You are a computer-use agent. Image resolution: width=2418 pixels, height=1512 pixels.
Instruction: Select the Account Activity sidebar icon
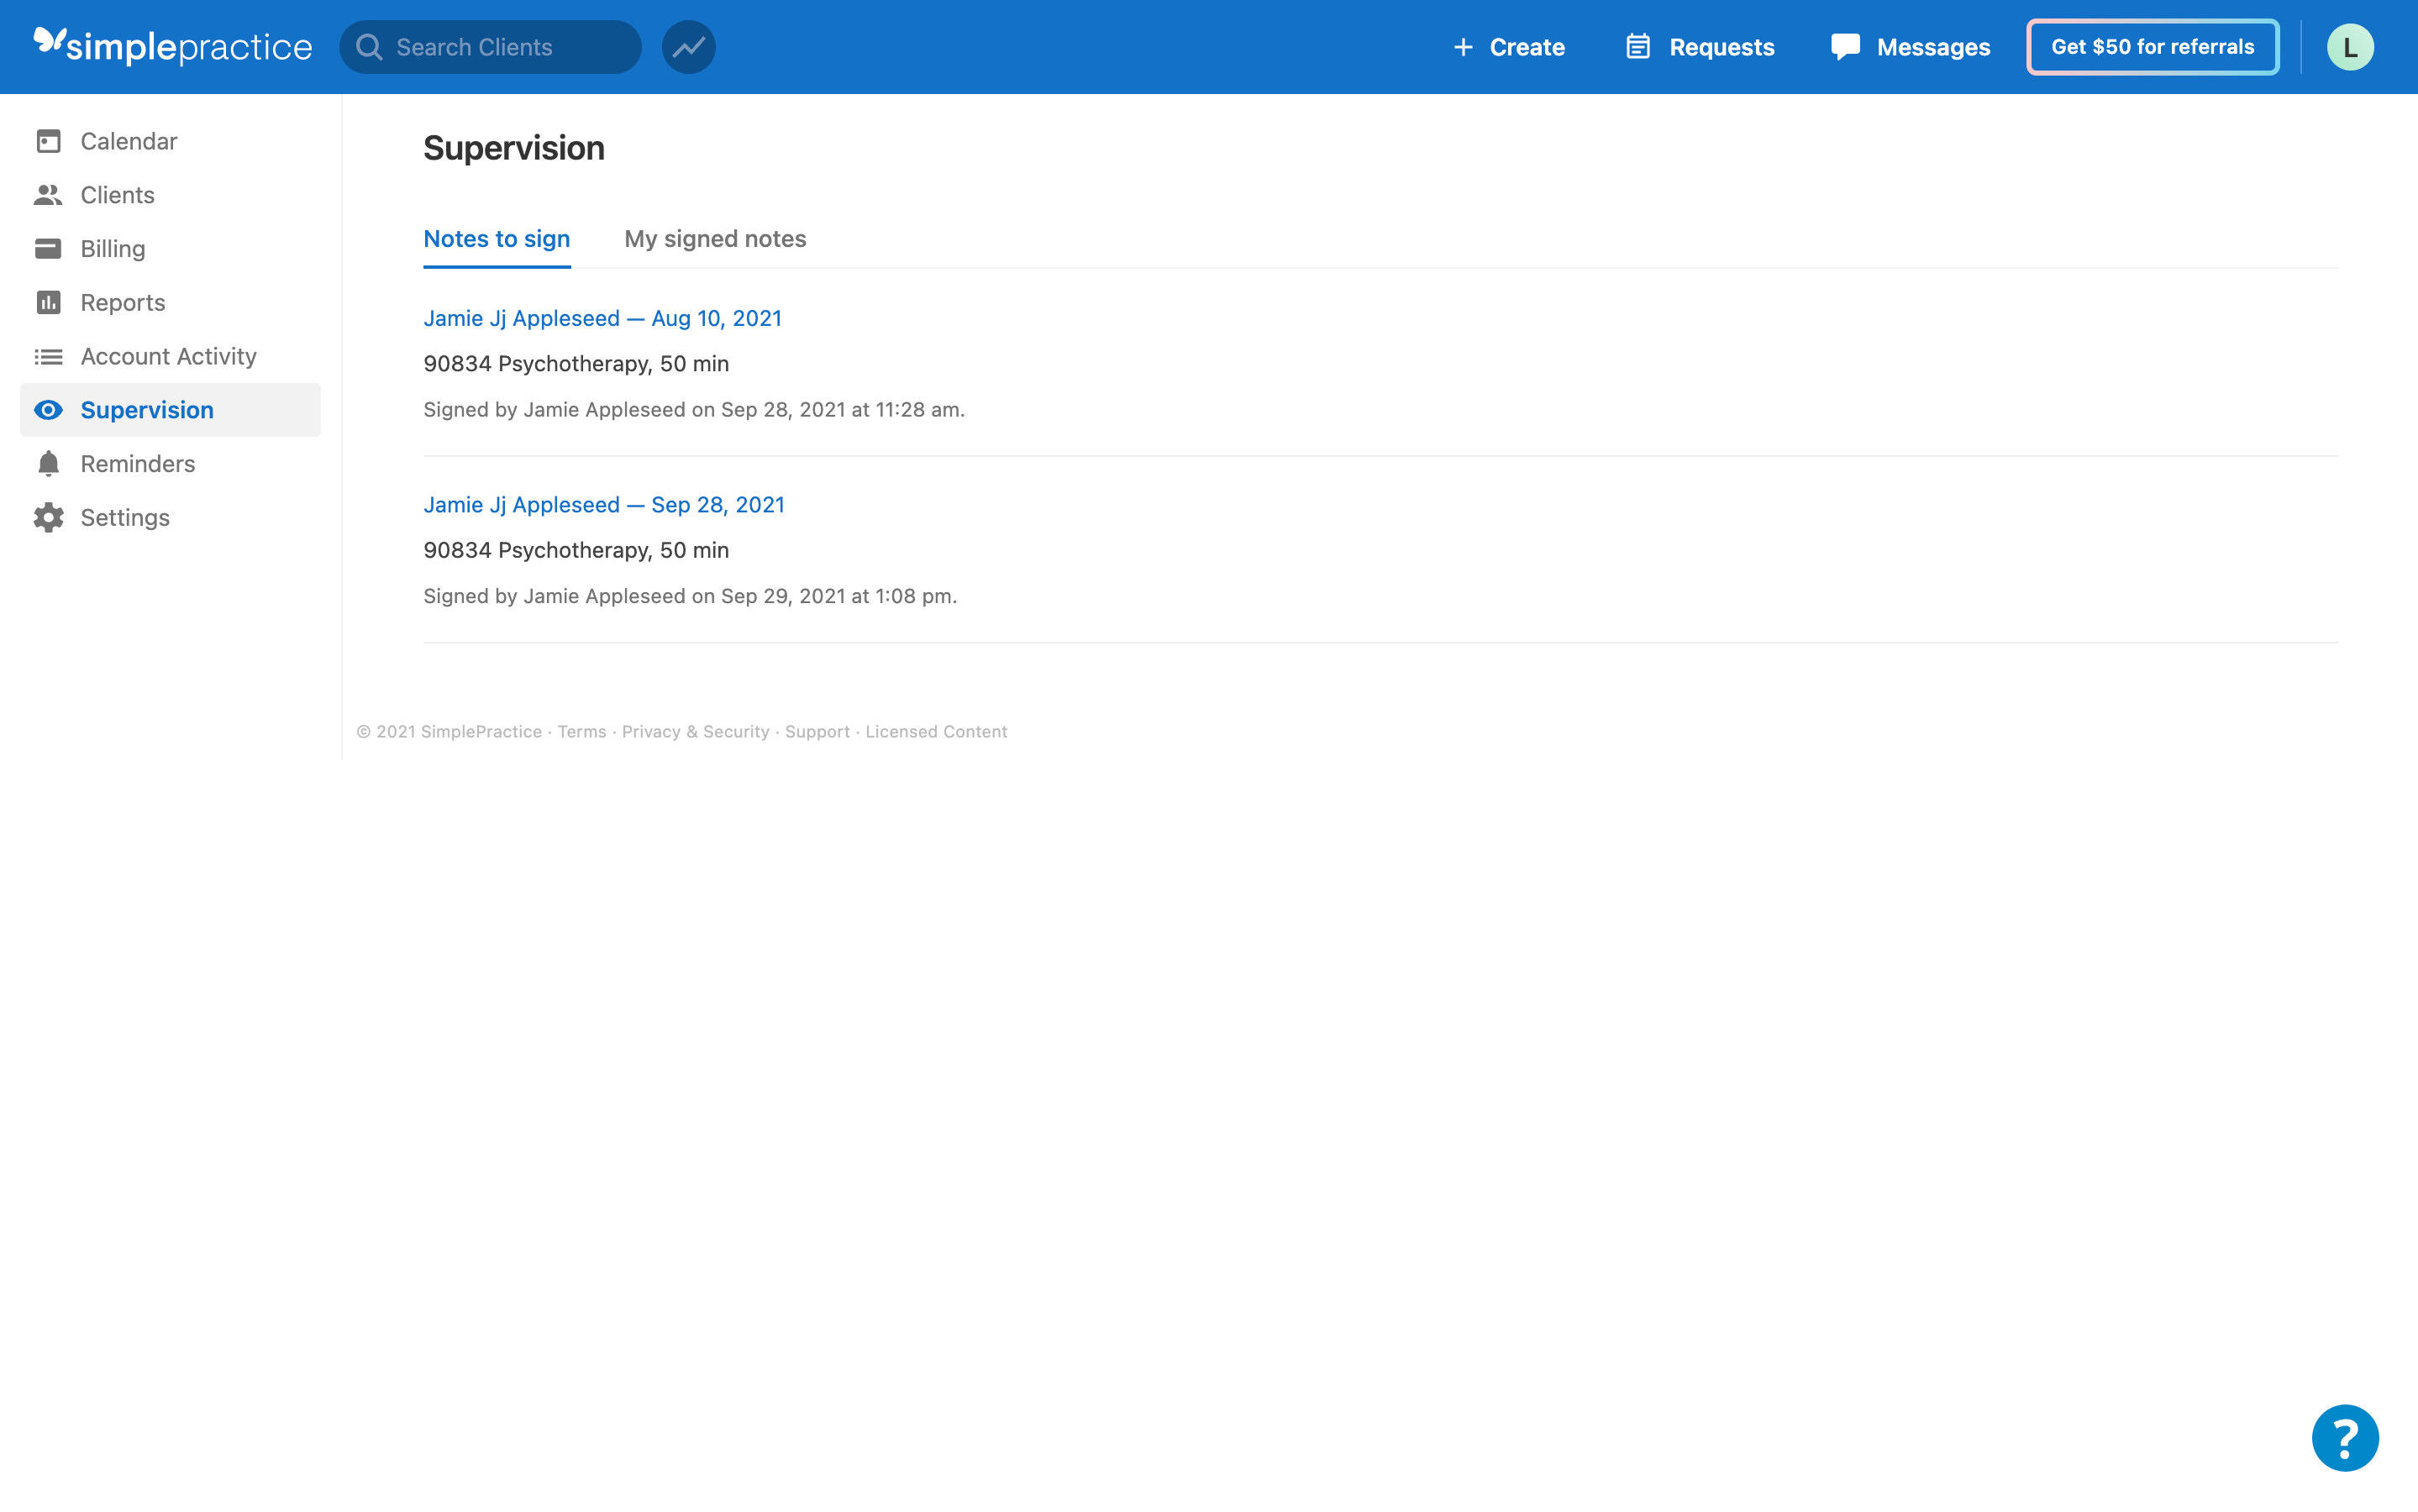(49, 356)
